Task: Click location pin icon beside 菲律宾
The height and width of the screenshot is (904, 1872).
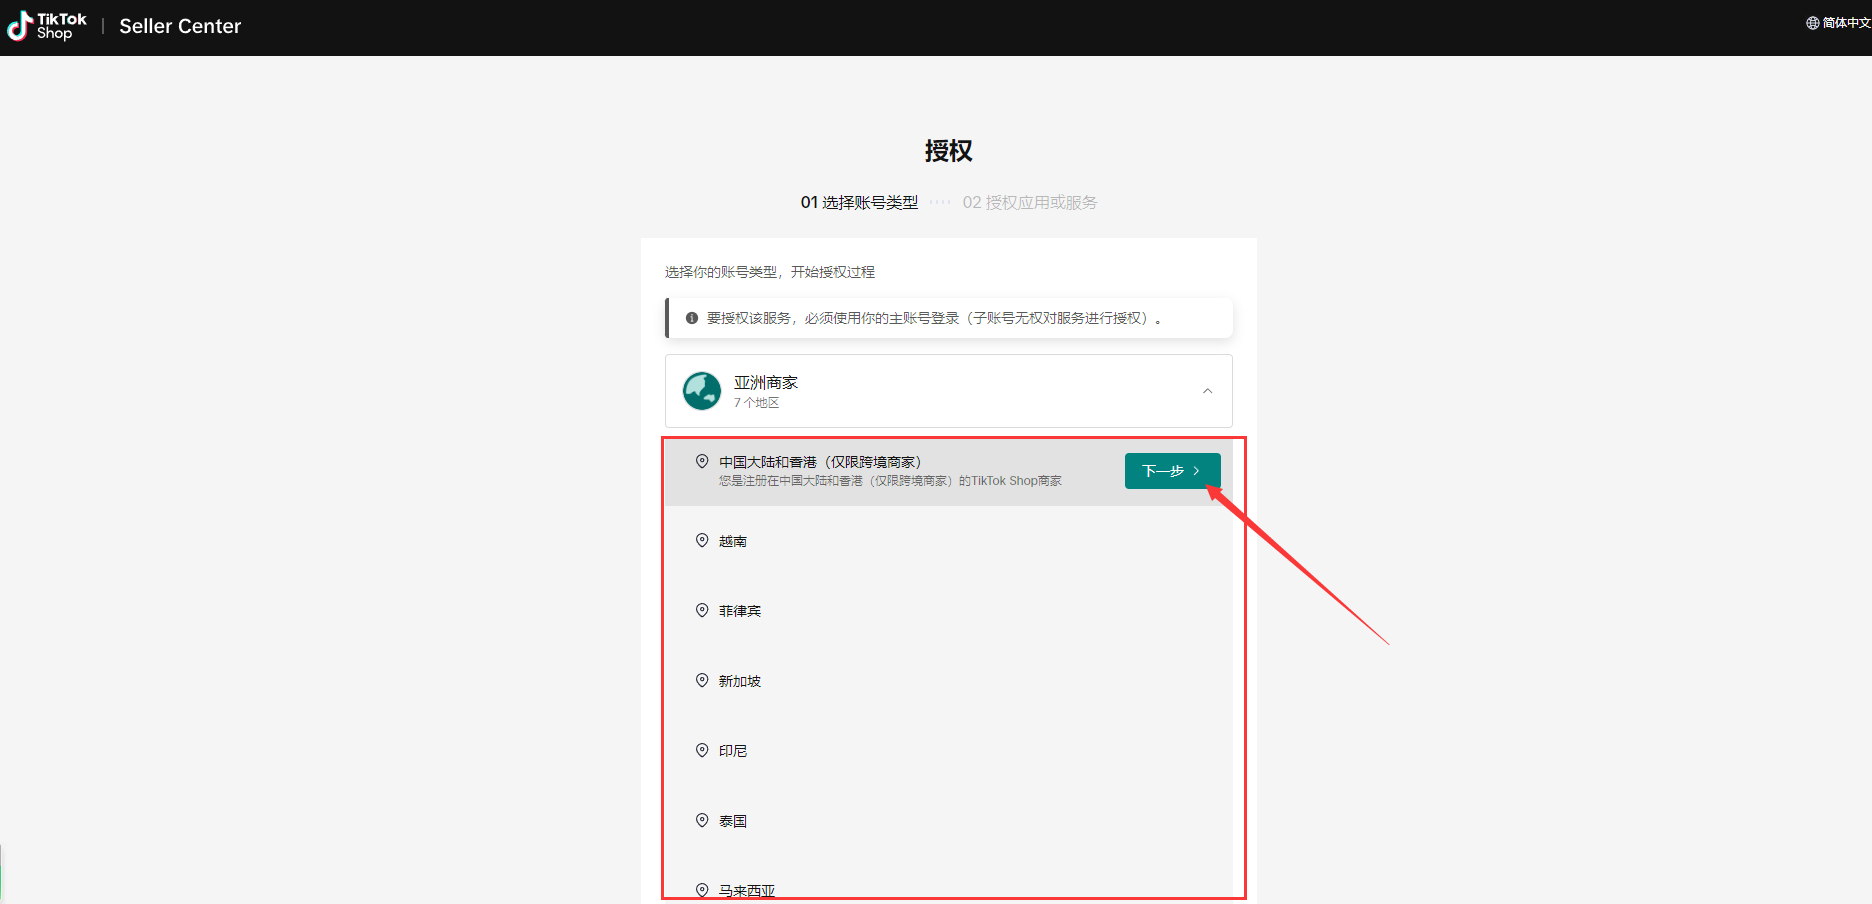Action: [702, 610]
